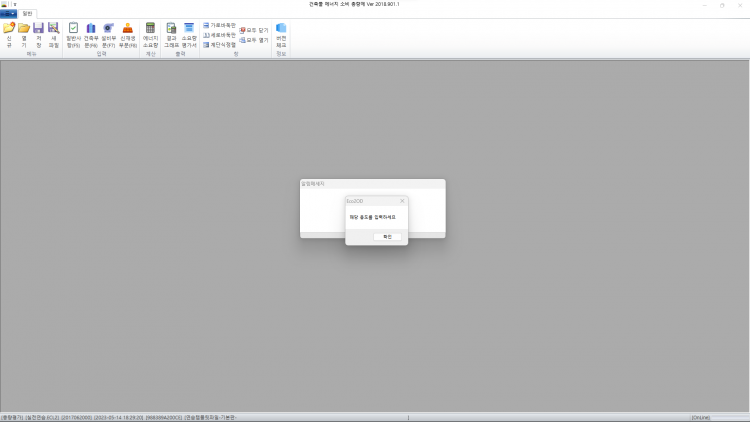Close the Eco2OD message dialog
Screen dimensions: 750x422
coord(402,201)
